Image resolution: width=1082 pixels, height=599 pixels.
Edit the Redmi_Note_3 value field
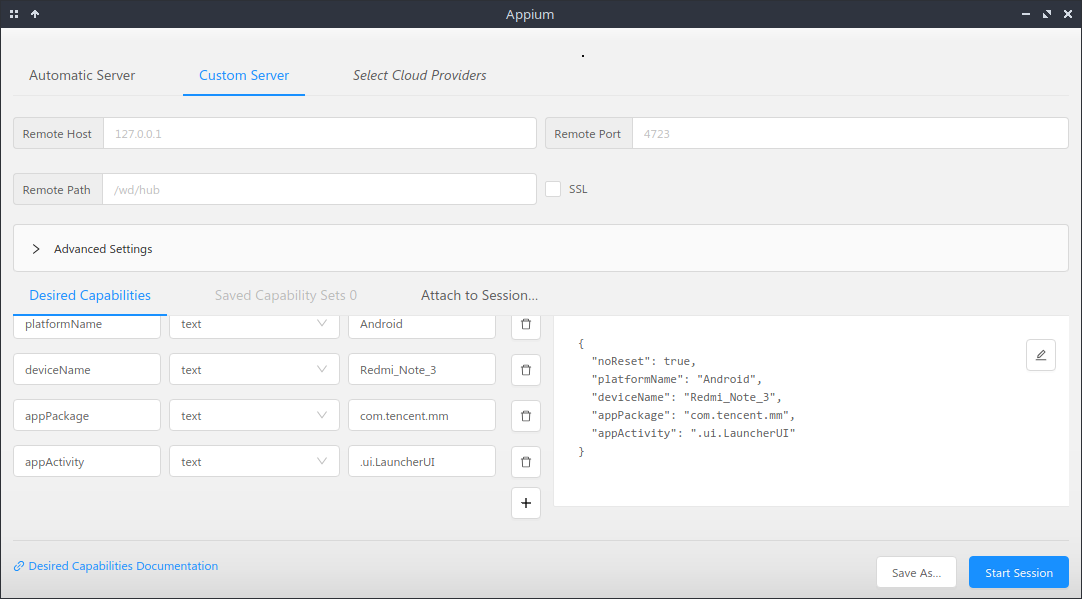[422, 370]
